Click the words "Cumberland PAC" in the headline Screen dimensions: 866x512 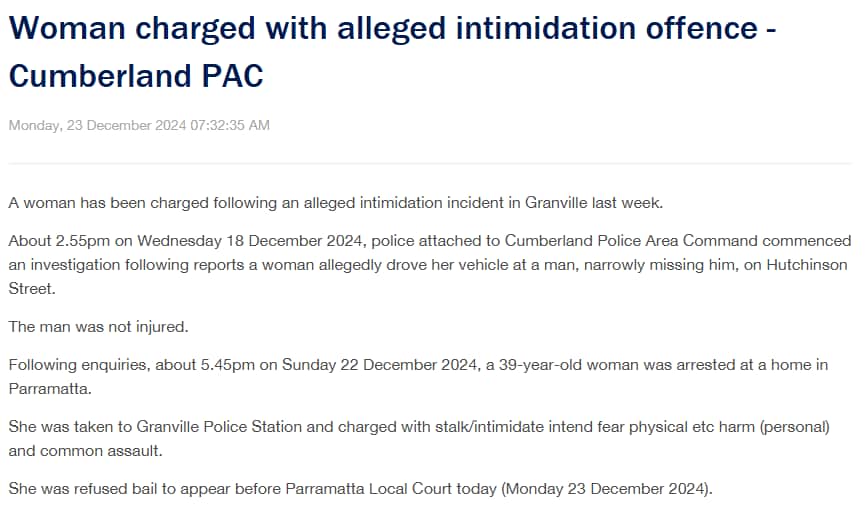tap(136, 75)
